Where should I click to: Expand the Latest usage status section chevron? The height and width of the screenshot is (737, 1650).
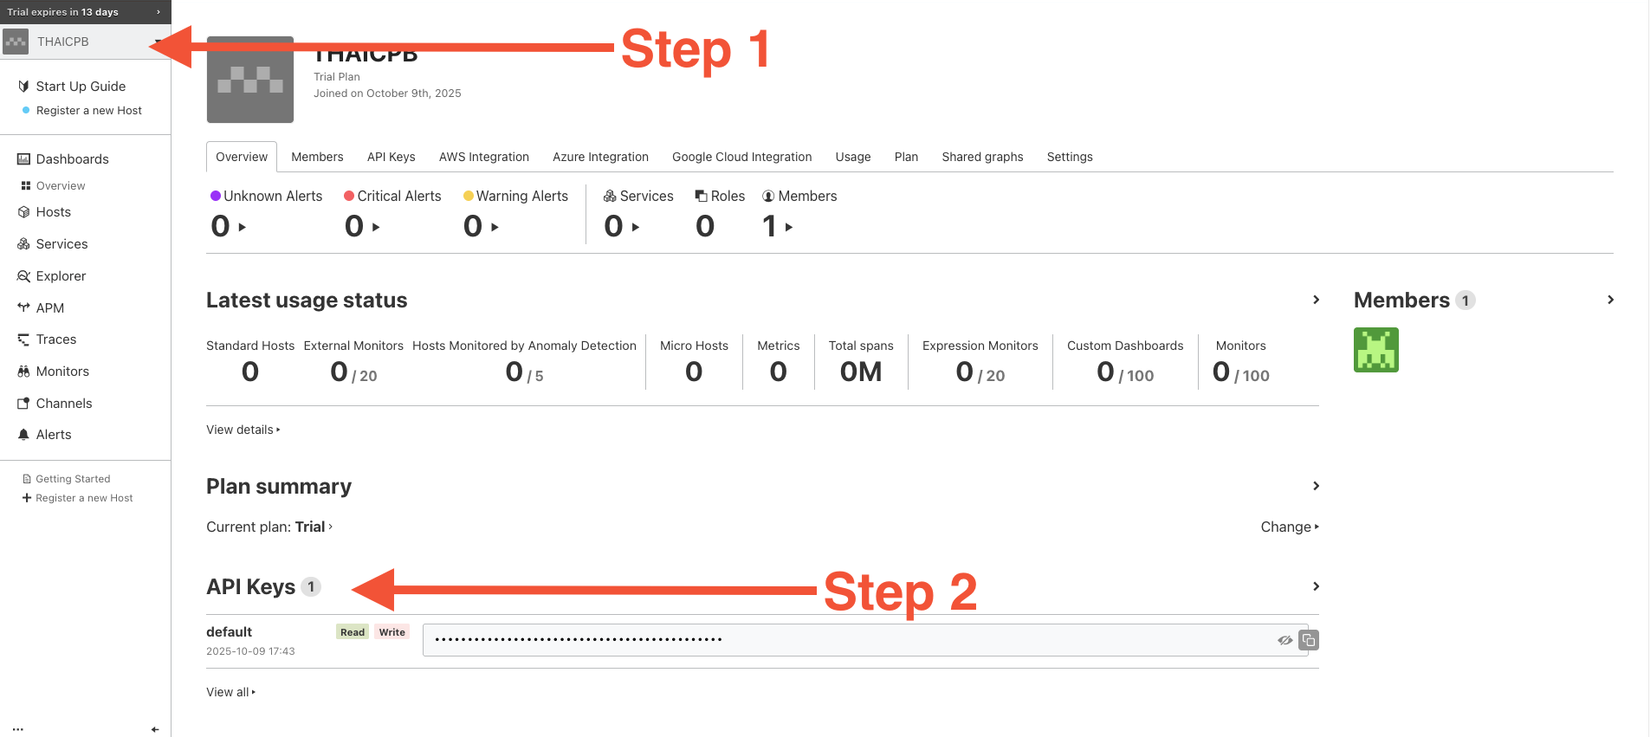click(1316, 300)
